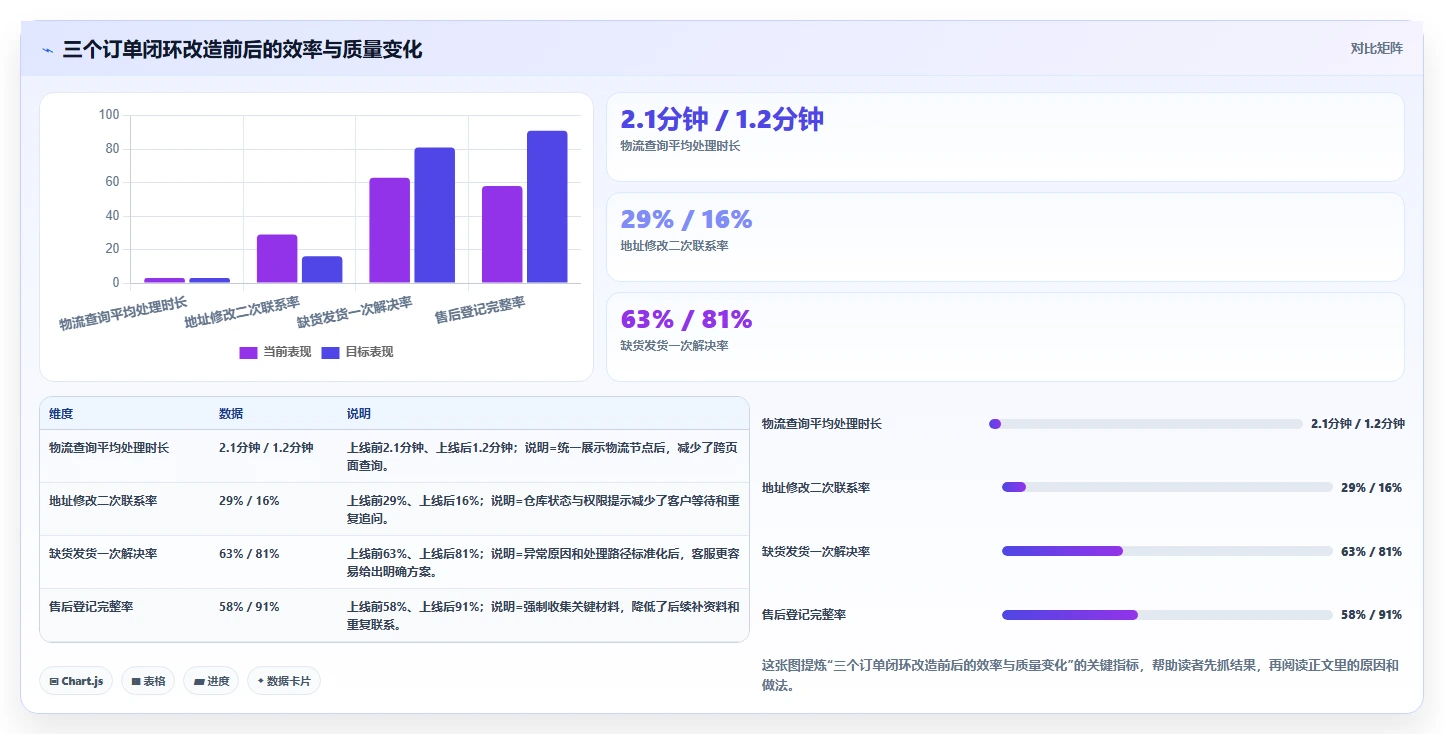The width and height of the screenshot is (1444, 734).
Task: Click the 售后登记完整率 progress bar
Action: pos(1167,615)
